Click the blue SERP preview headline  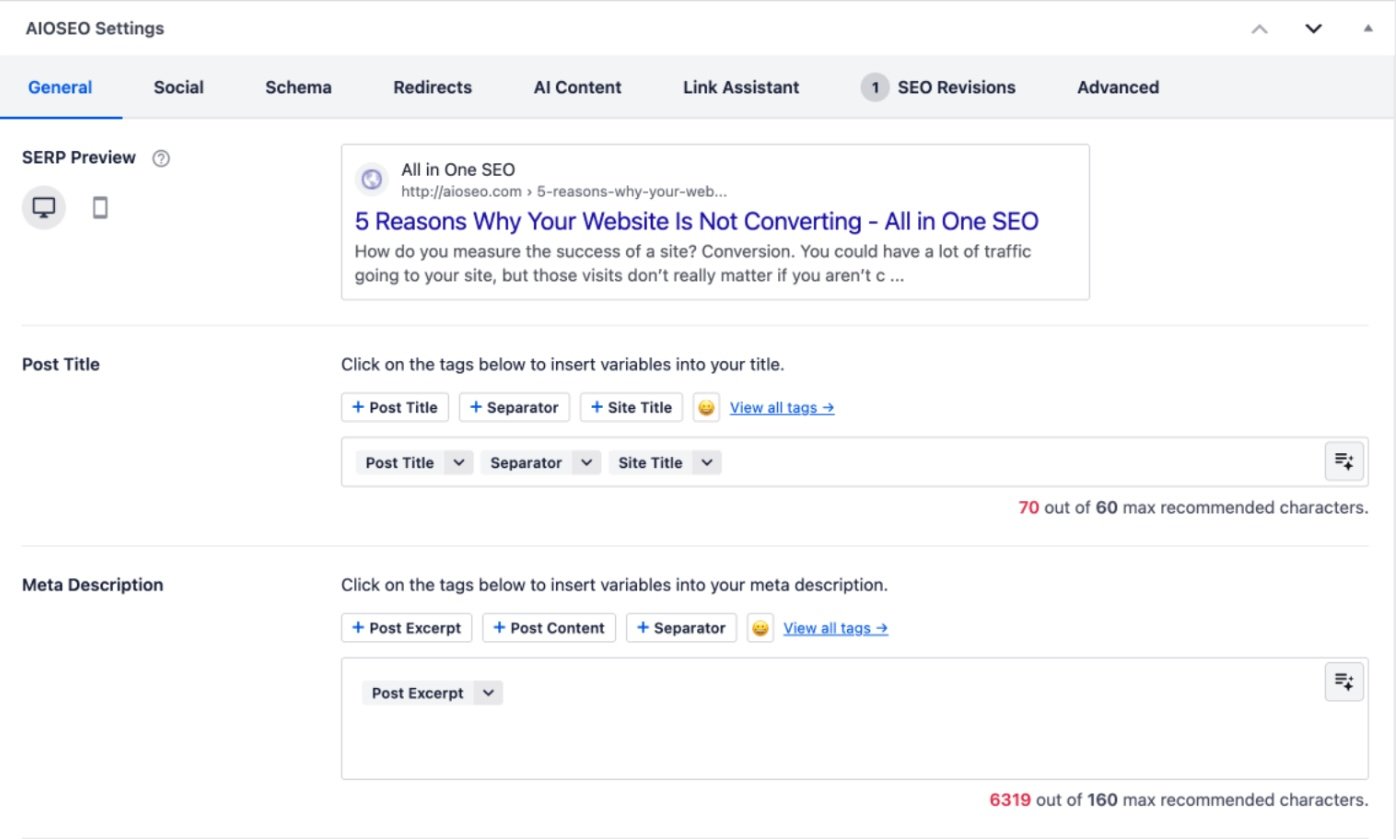pos(697,221)
